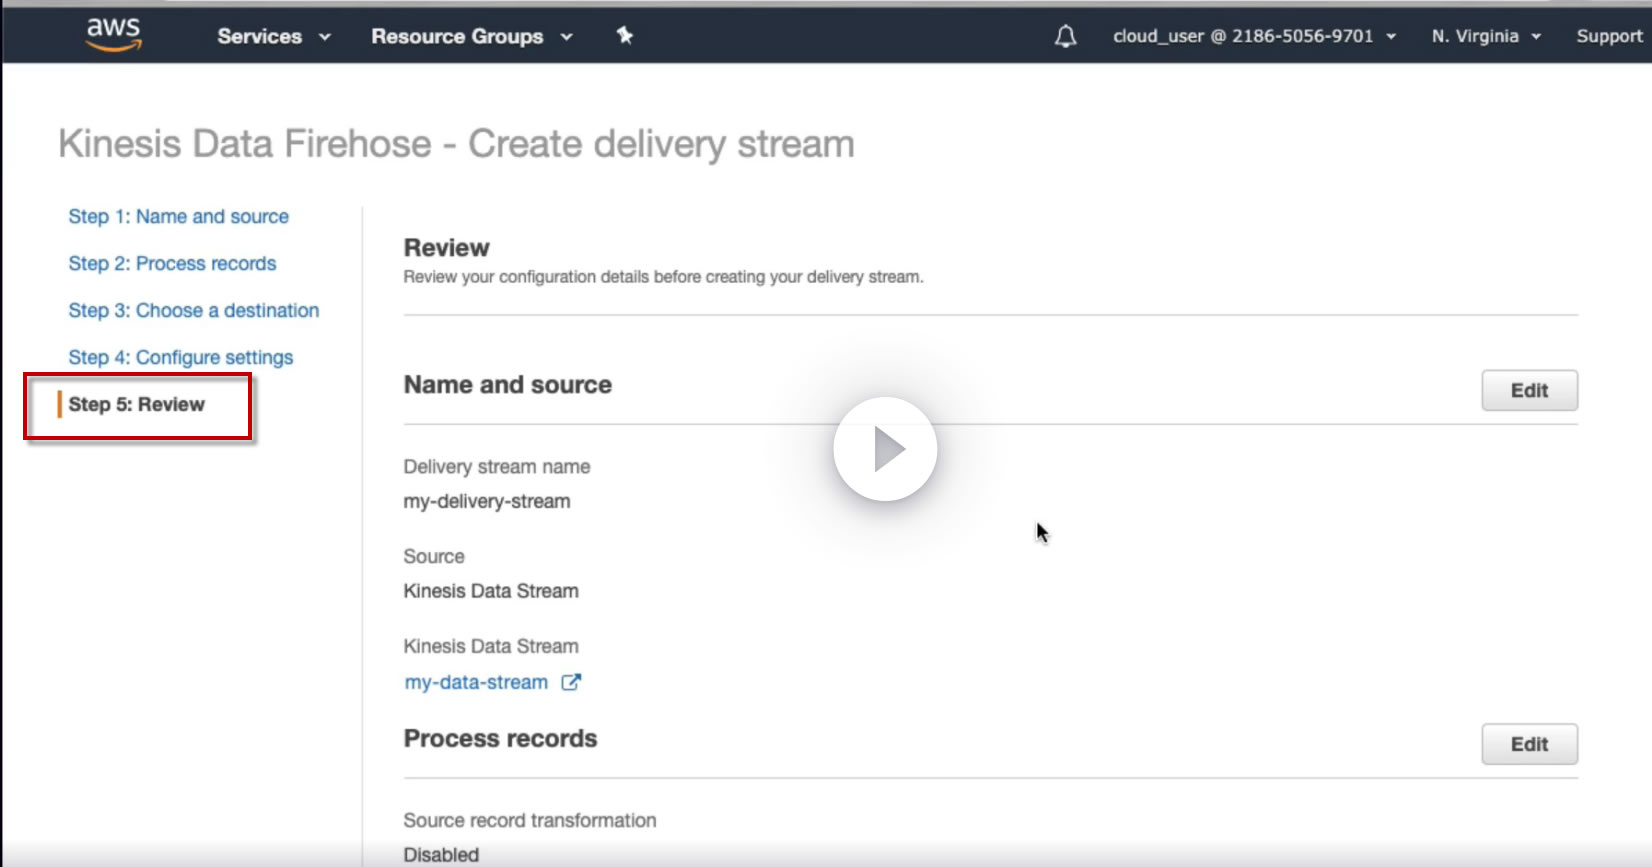Click the pin favorites icon
Screen dimensions: 1652x867
(625, 36)
